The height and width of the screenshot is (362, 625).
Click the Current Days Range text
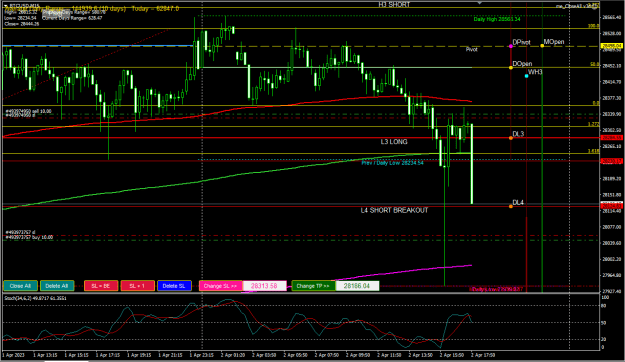tap(72, 18)
